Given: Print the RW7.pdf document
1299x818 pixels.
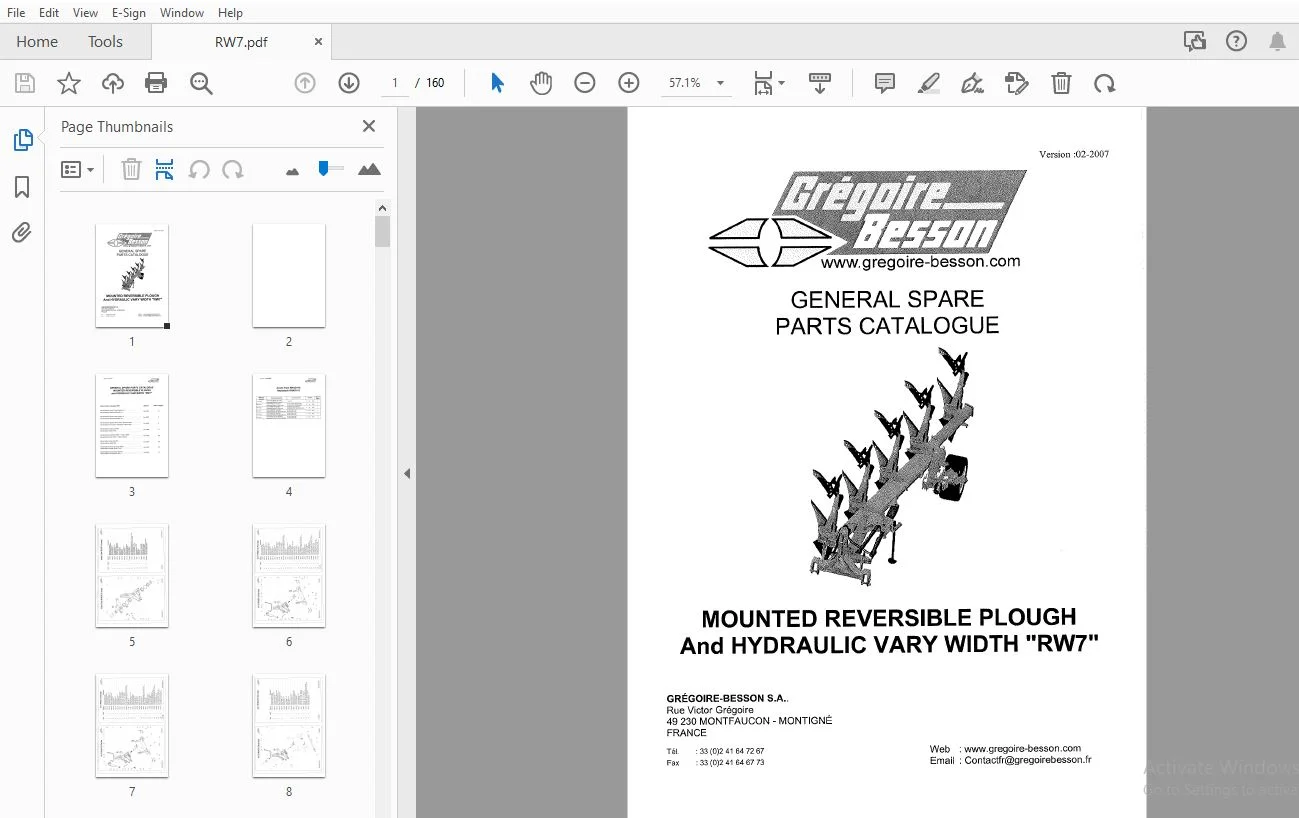Looking at the screenshot, I should coord(156,83).
